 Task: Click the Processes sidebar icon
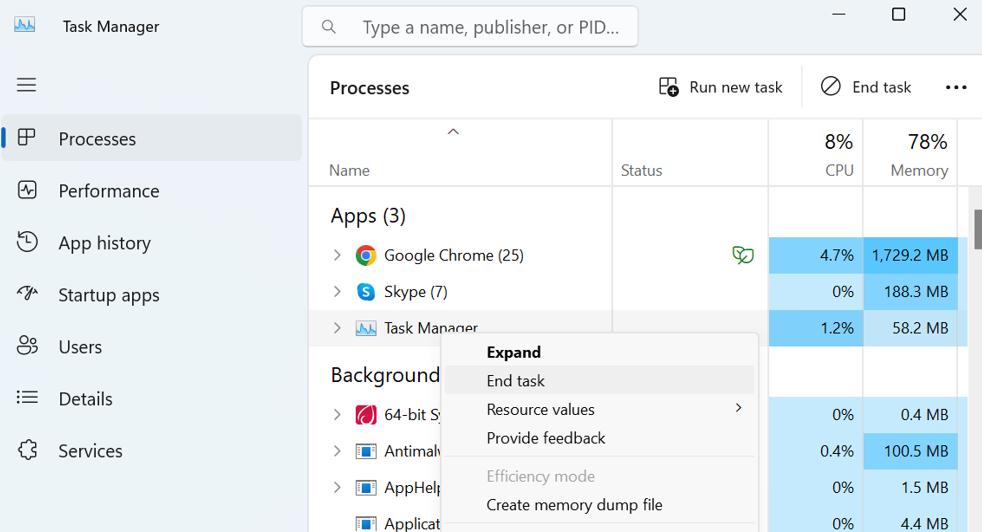pos(27,137)
